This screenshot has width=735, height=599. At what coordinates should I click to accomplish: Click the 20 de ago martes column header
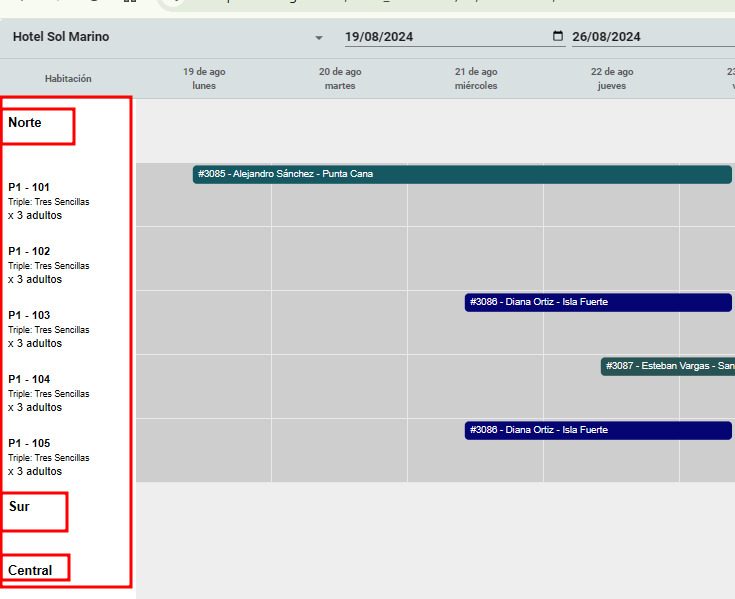[x=340, y=78]
